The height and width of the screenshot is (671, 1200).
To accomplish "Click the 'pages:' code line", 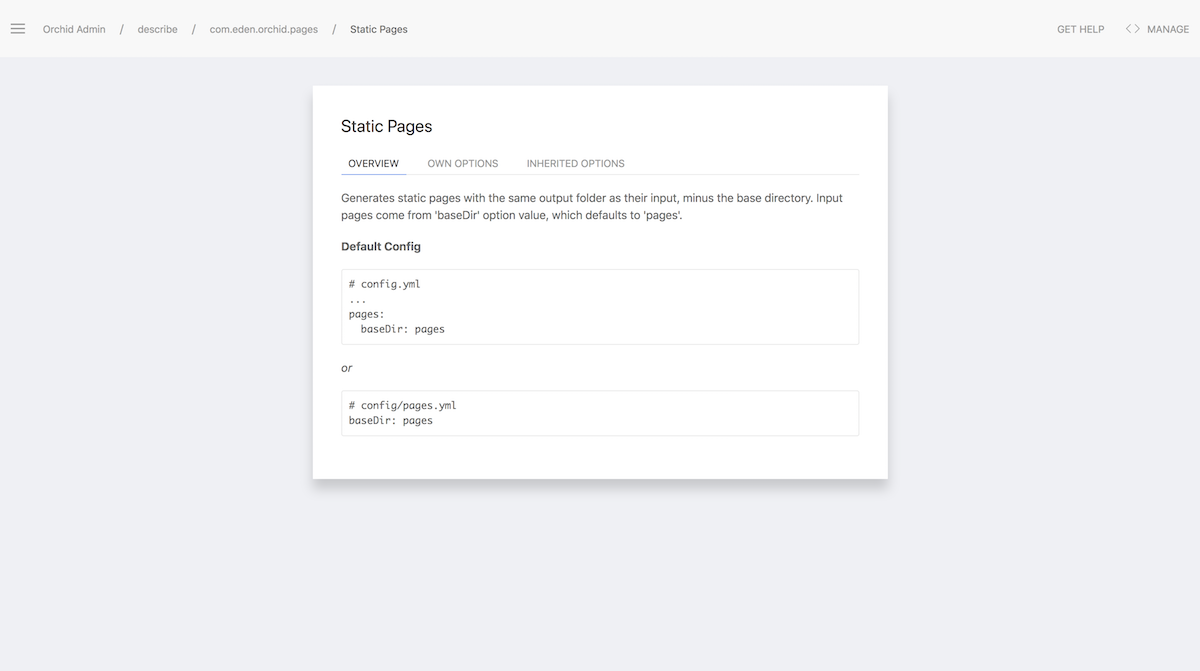I will (367, 314).
